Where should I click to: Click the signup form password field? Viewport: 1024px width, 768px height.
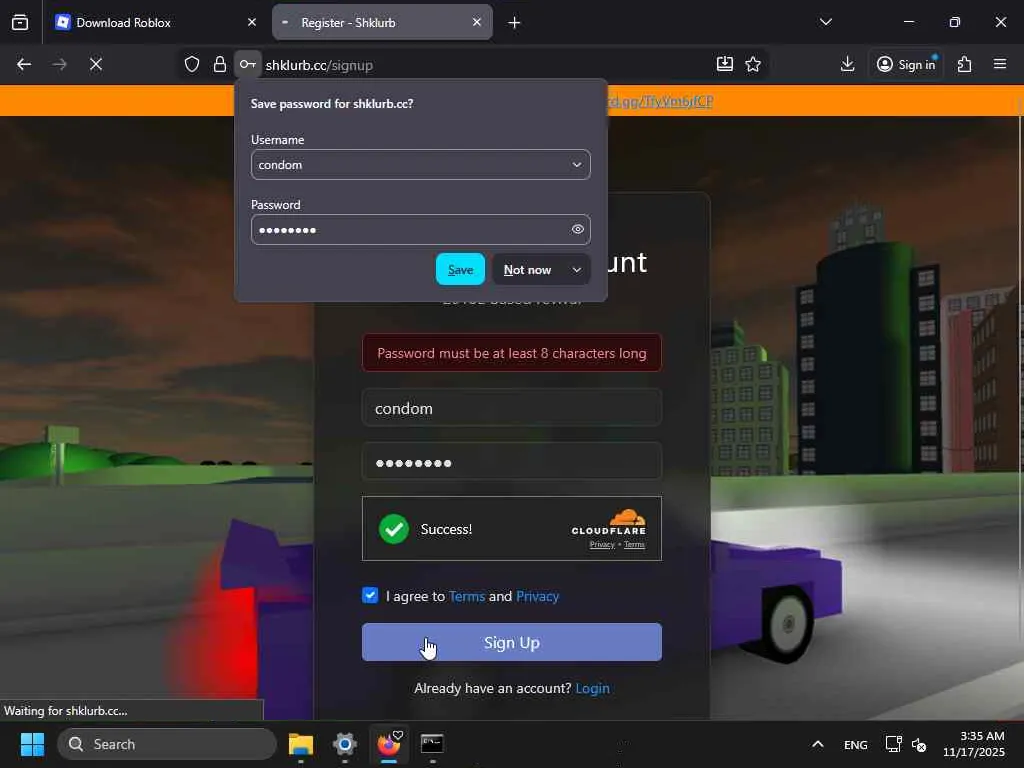tap(512, 462)
